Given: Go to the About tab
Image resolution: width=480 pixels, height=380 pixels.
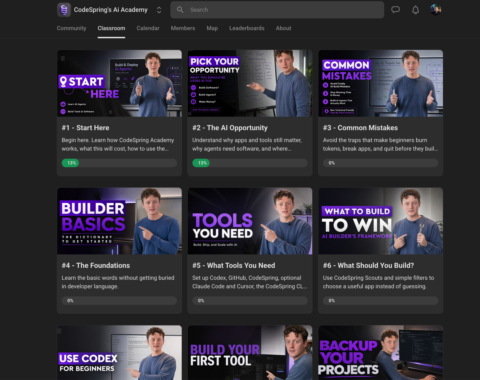Looking at the screenshot, I should pos(283,28).
